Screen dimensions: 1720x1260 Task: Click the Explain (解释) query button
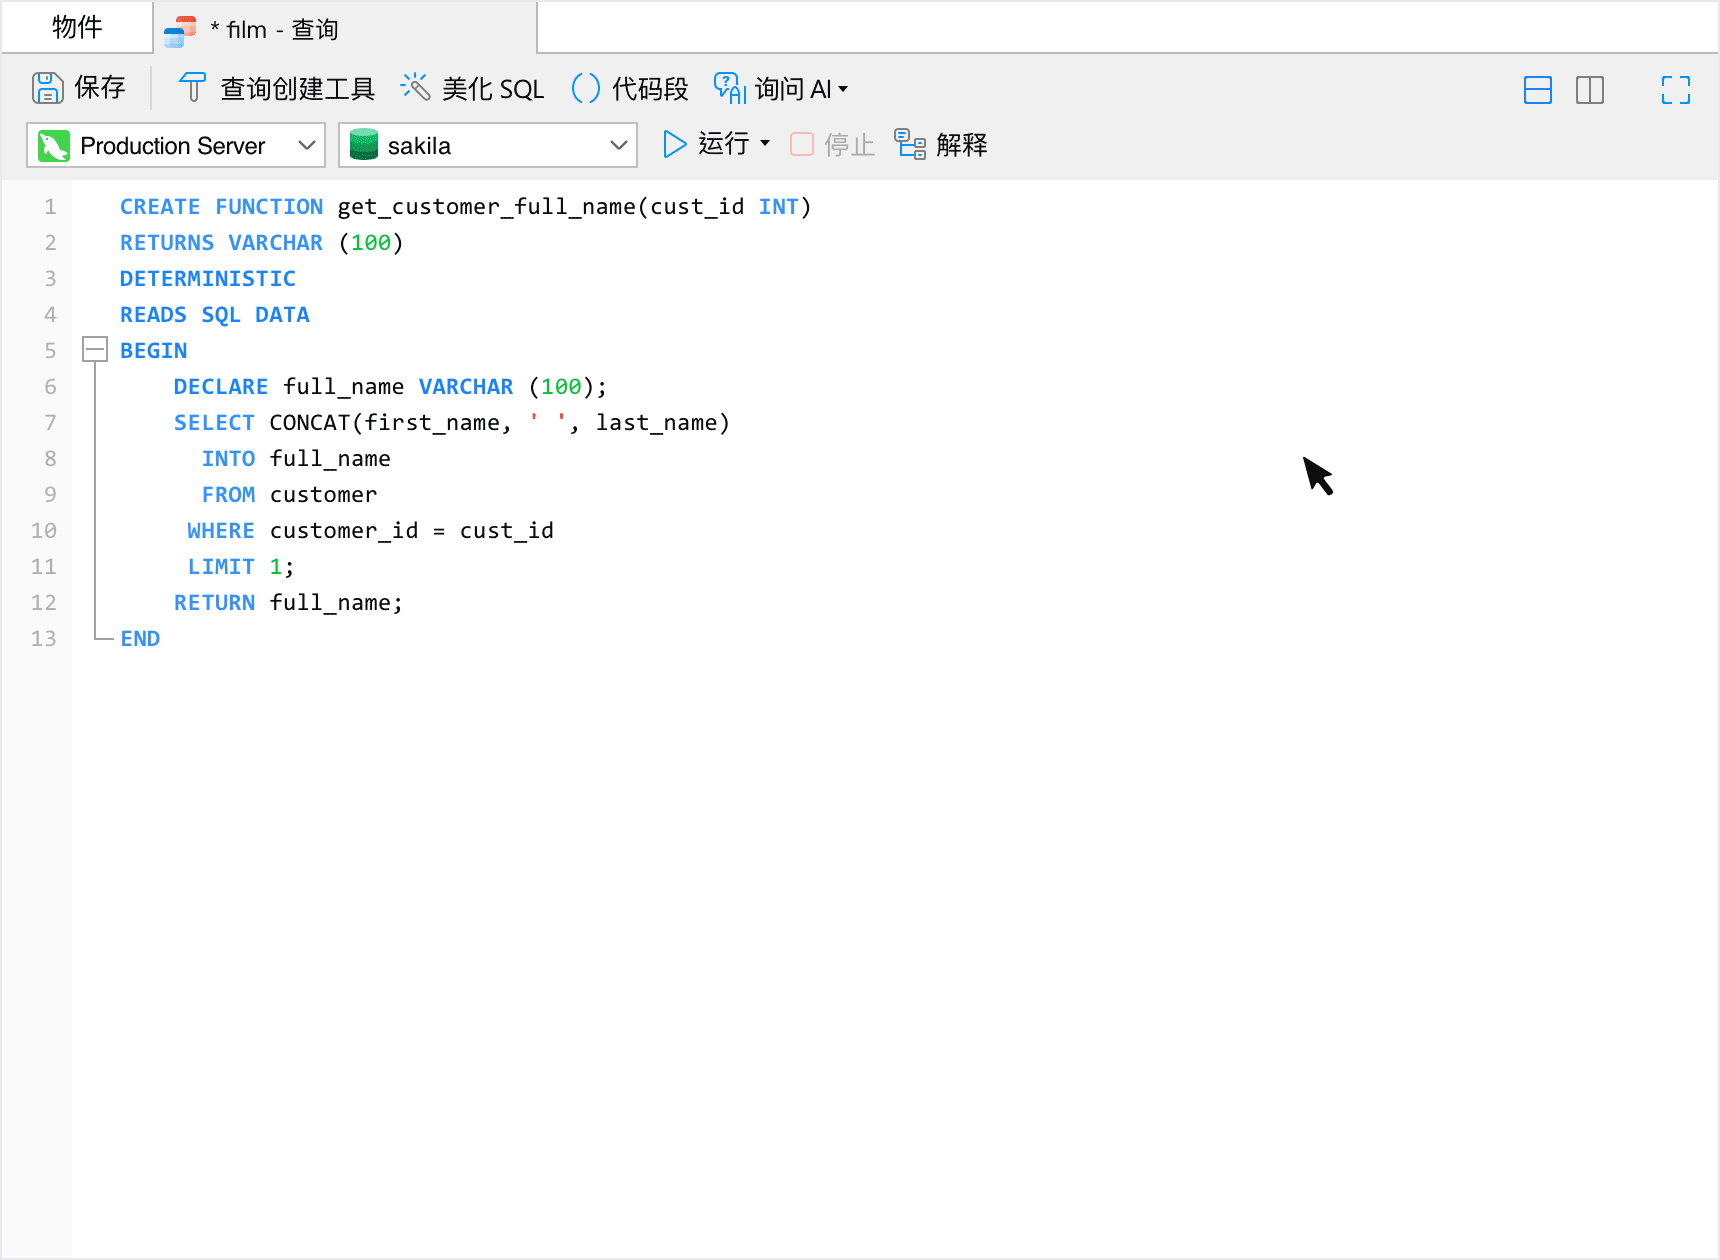point(941,145)
